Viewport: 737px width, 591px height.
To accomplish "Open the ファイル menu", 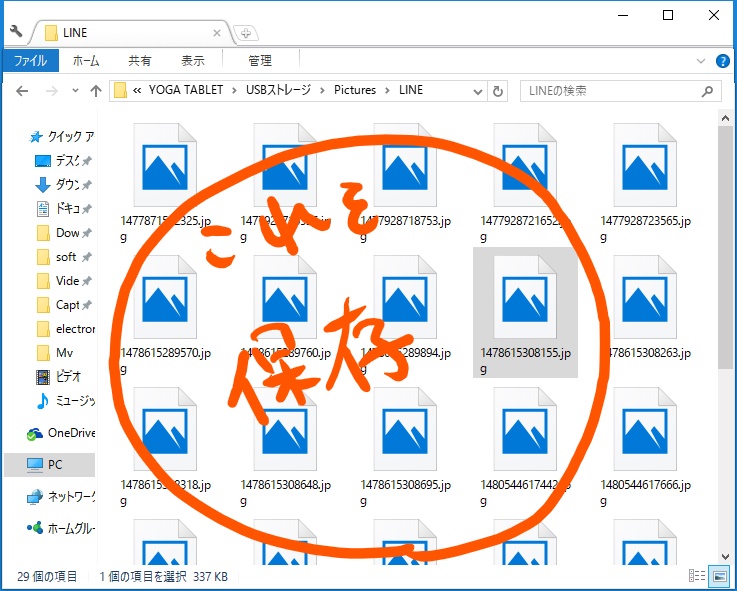I will click(x=31, y=61).
